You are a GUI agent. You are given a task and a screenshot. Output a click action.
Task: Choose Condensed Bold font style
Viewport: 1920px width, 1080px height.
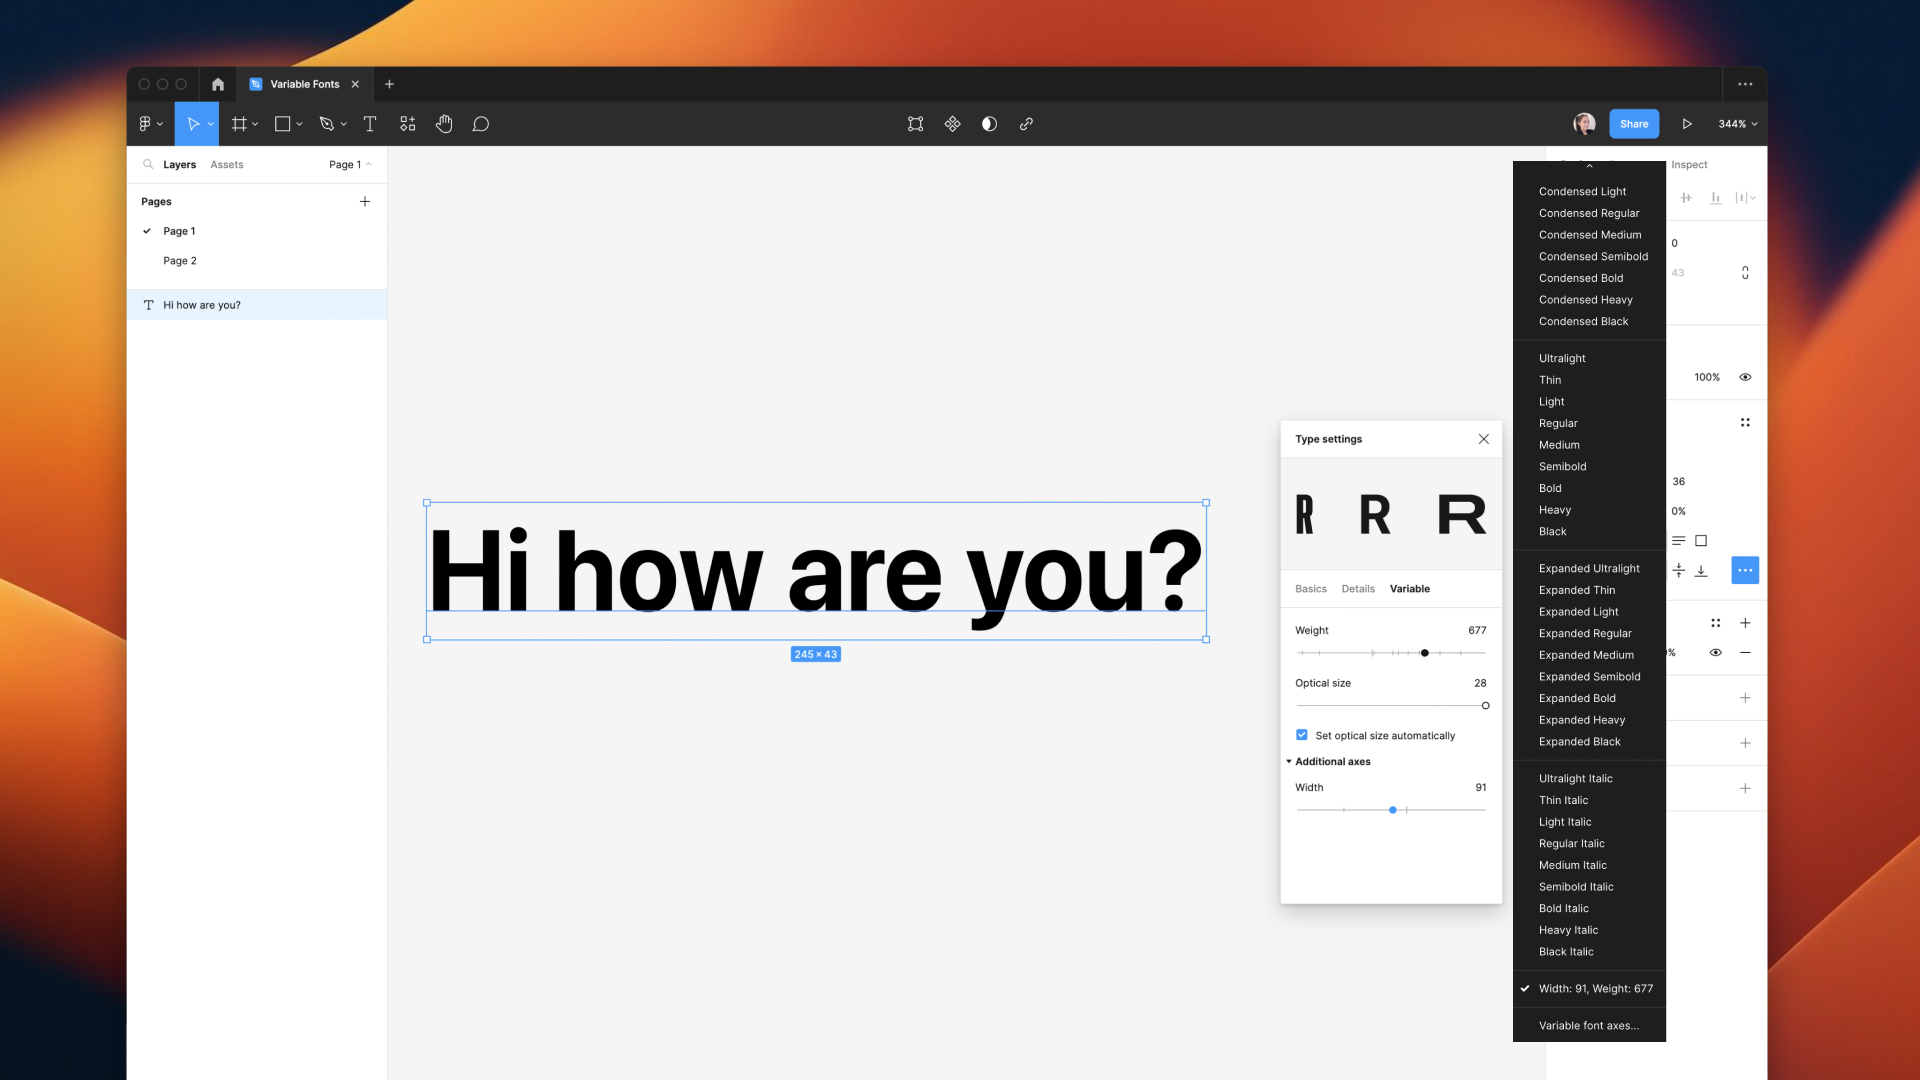pos(1581,278)
